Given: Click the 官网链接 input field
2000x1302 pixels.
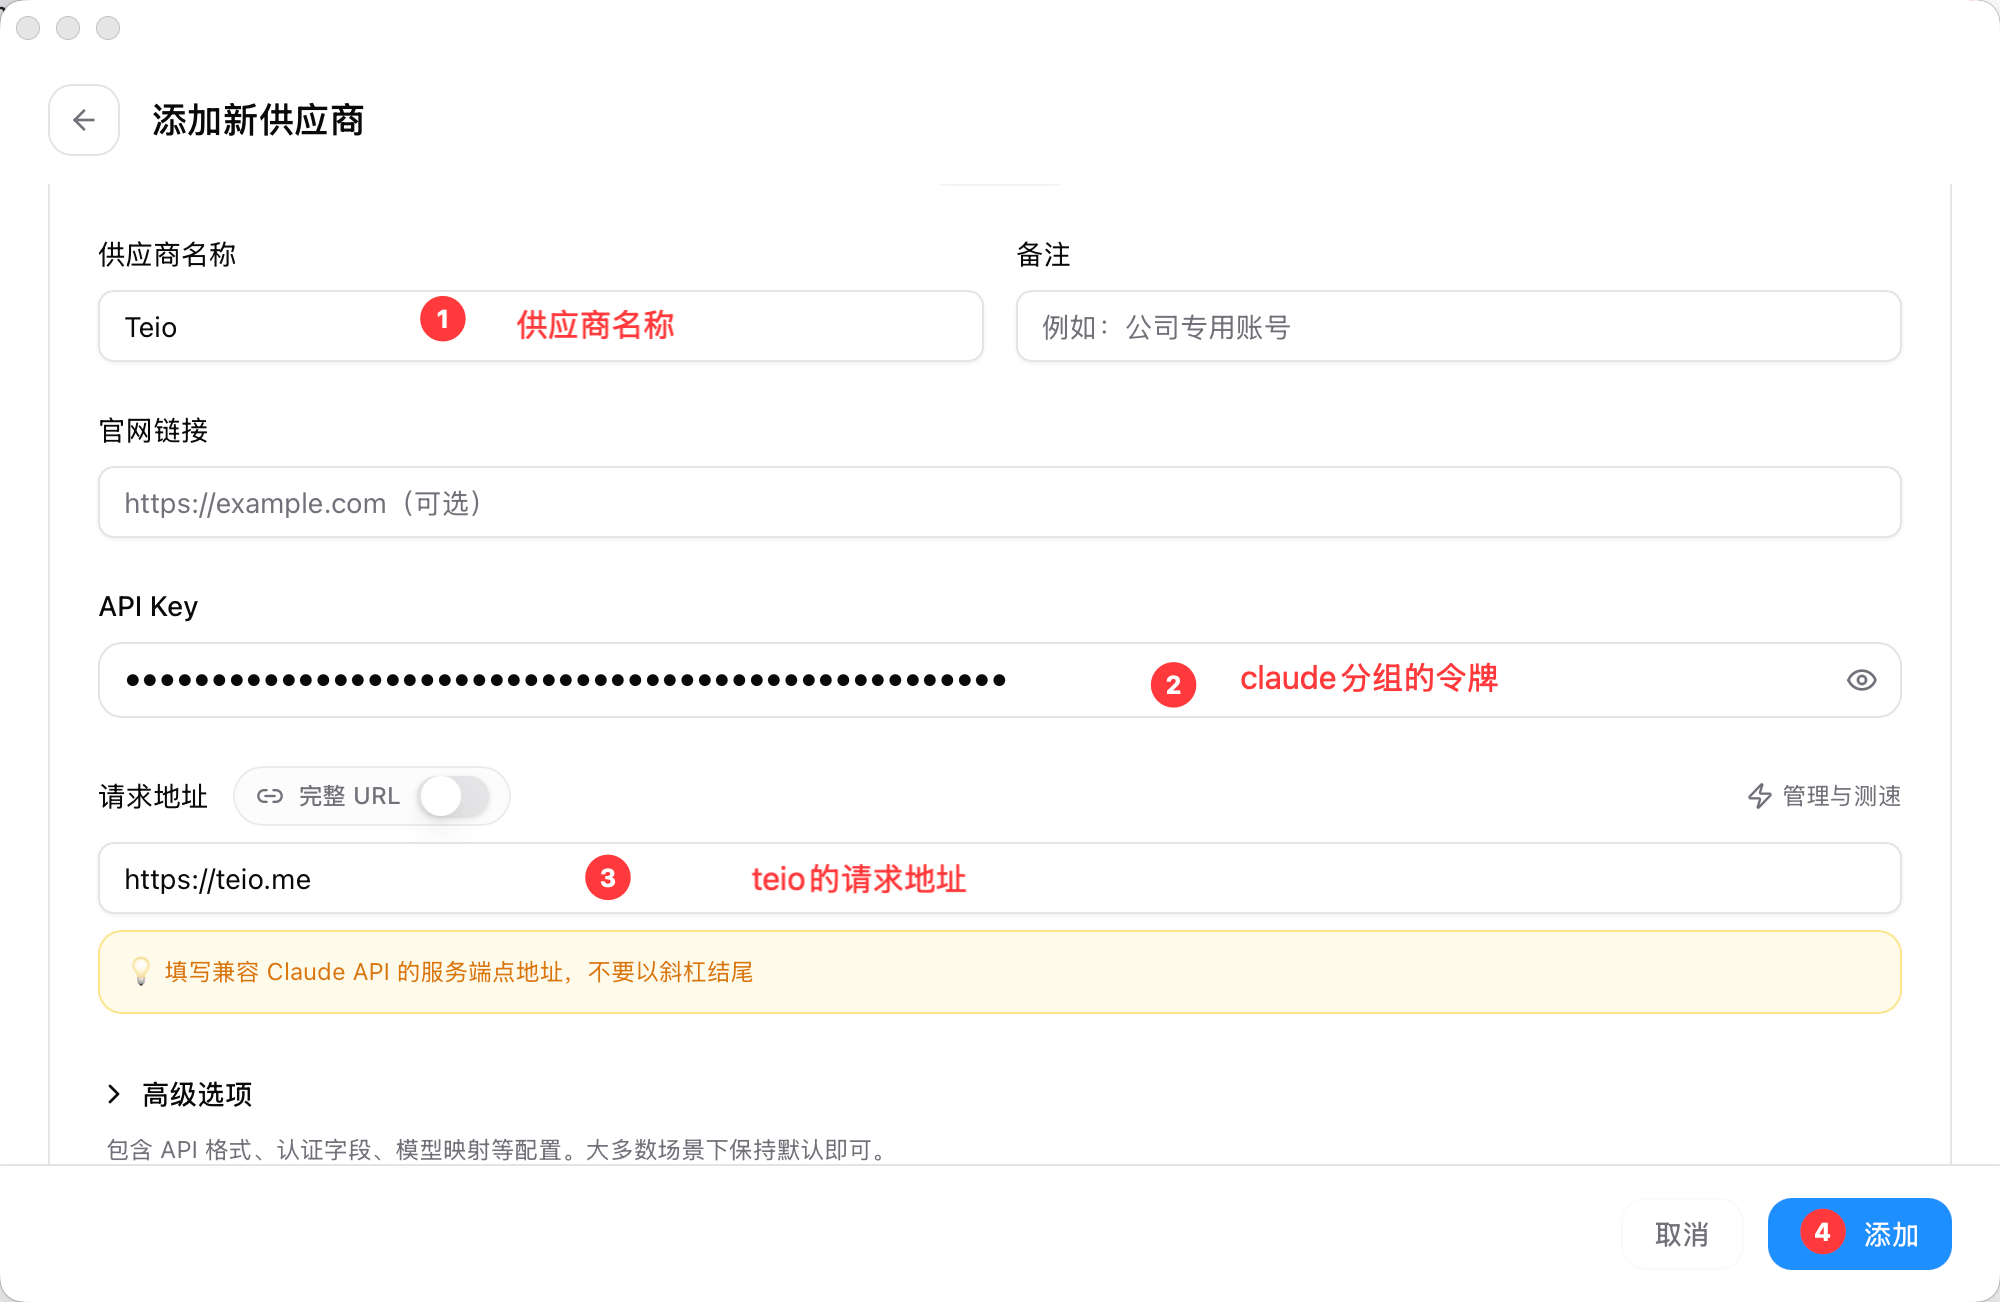Looking at the screenshot, I should [1000, 502].
